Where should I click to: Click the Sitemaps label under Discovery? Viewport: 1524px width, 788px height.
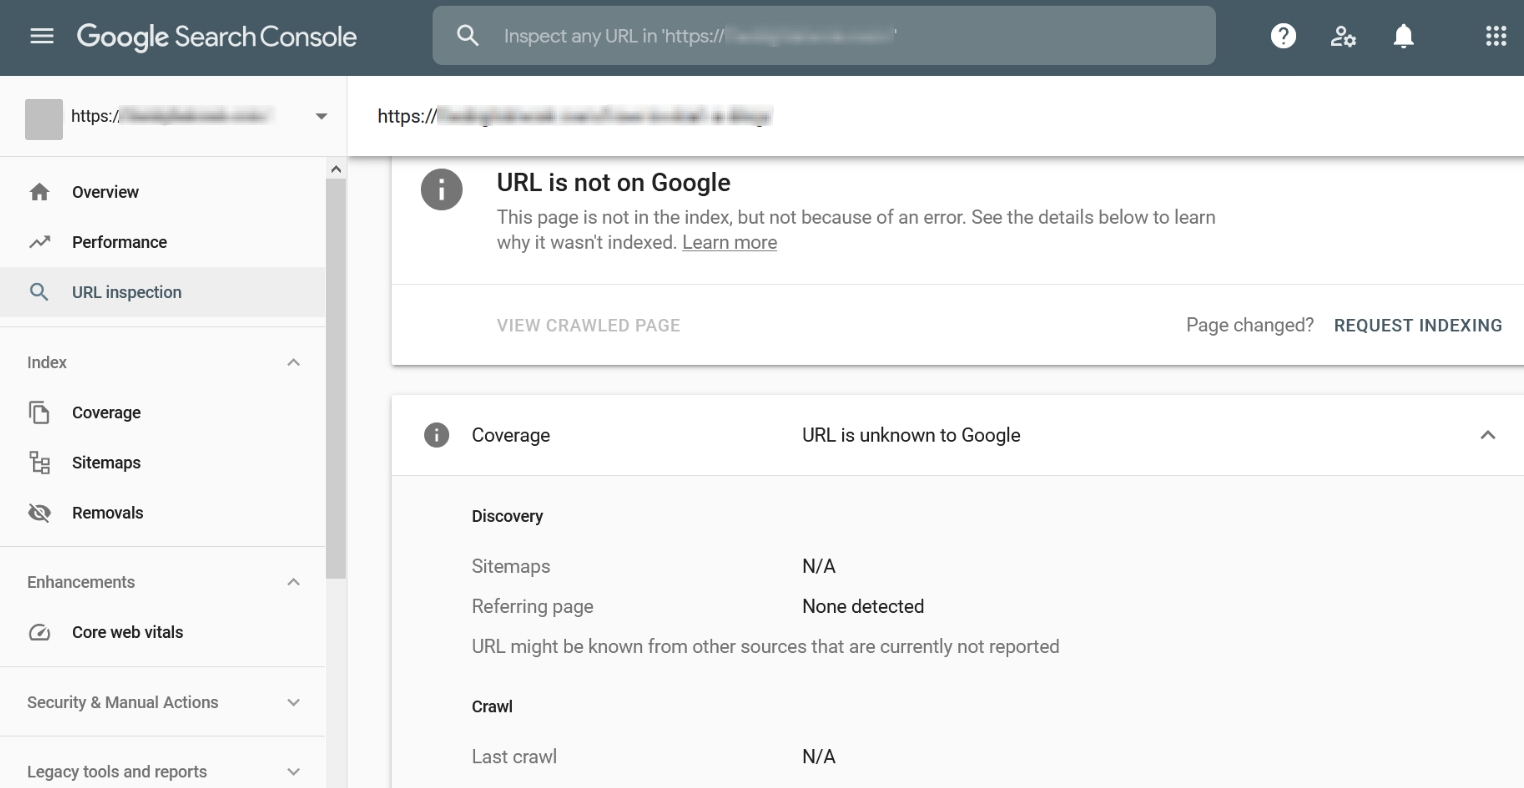(511, 566)
